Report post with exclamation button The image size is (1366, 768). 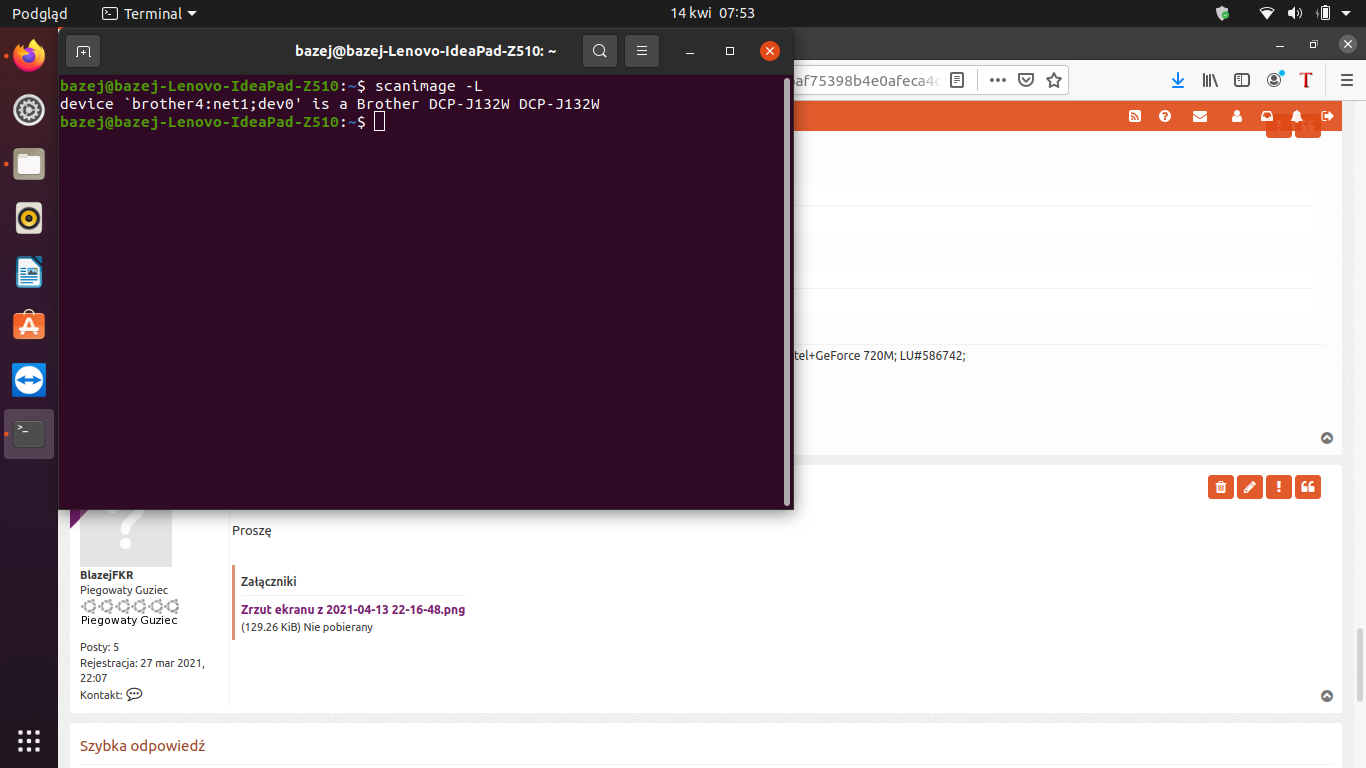(x=1278, y=487)
